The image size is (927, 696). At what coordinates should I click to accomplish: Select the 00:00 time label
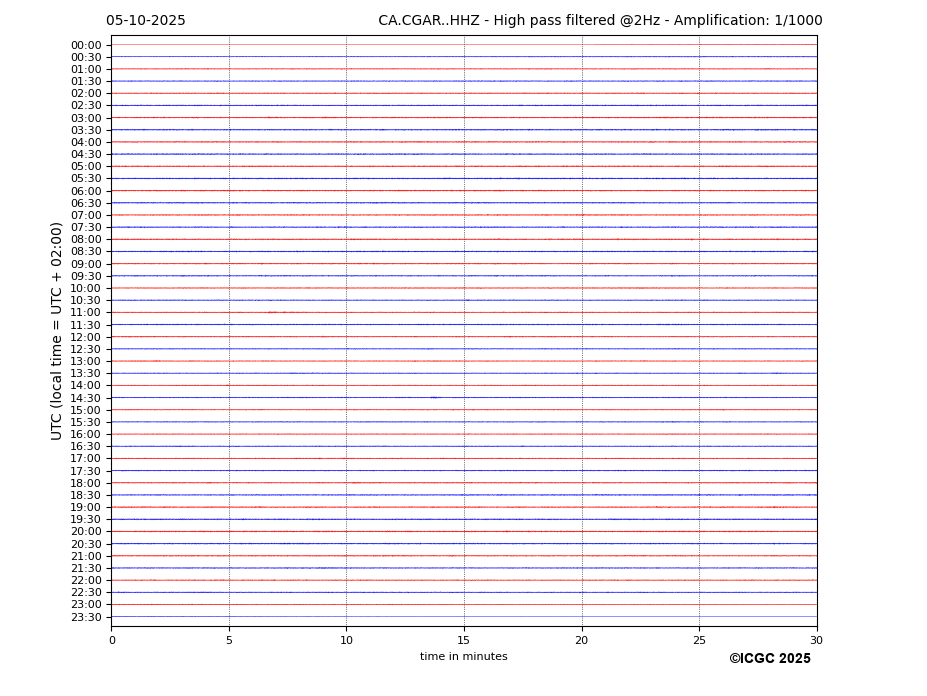click(86, 45)
